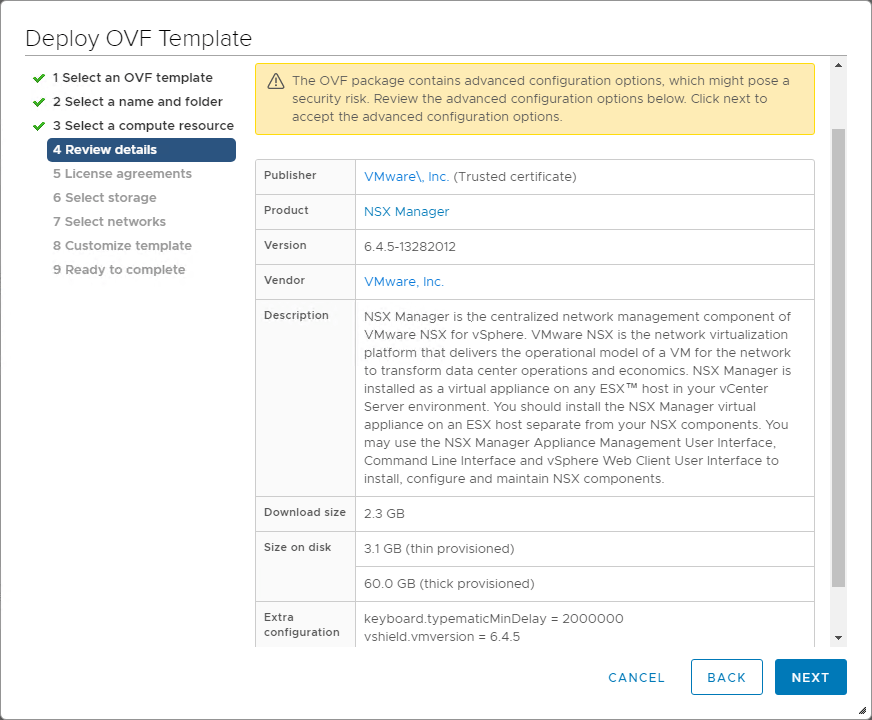
Task: Click the NSX Manager description paragraph
Action: coord(577,398)
